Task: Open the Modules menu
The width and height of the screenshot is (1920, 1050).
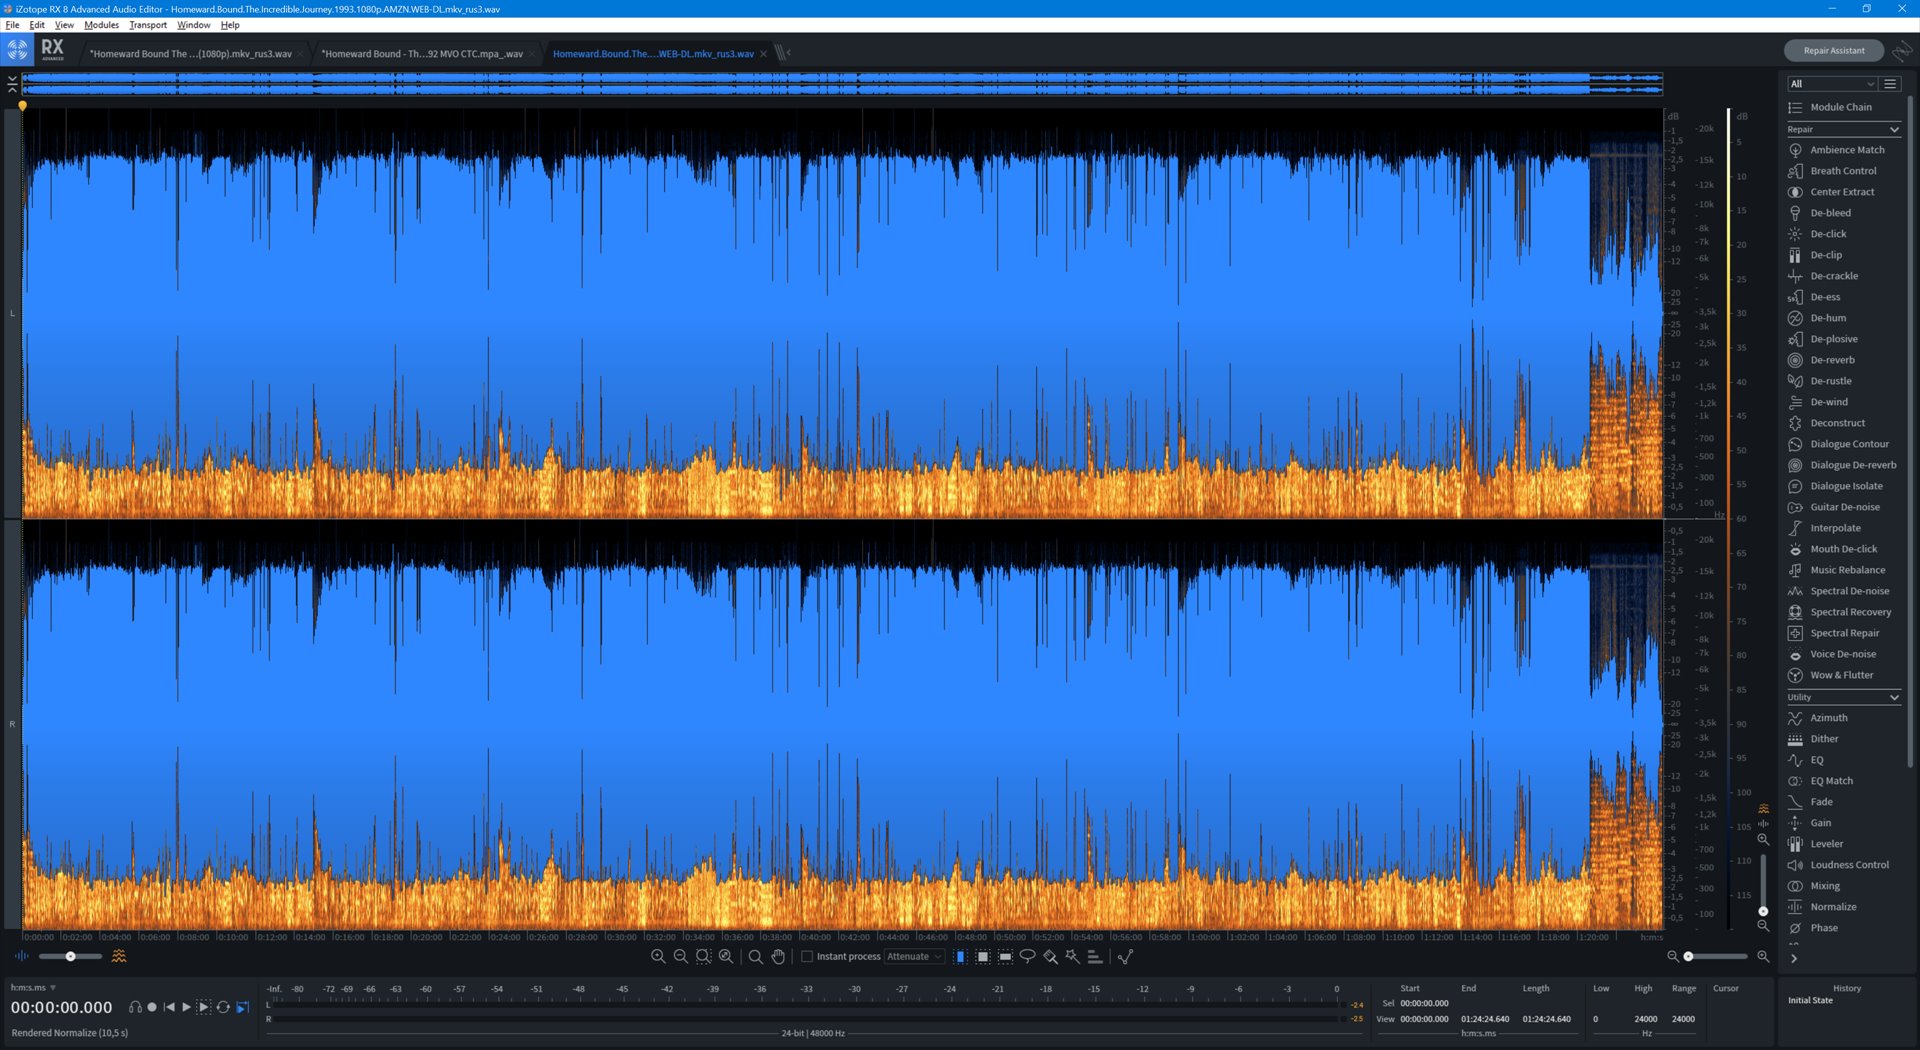Action: (x=101, y=25)
